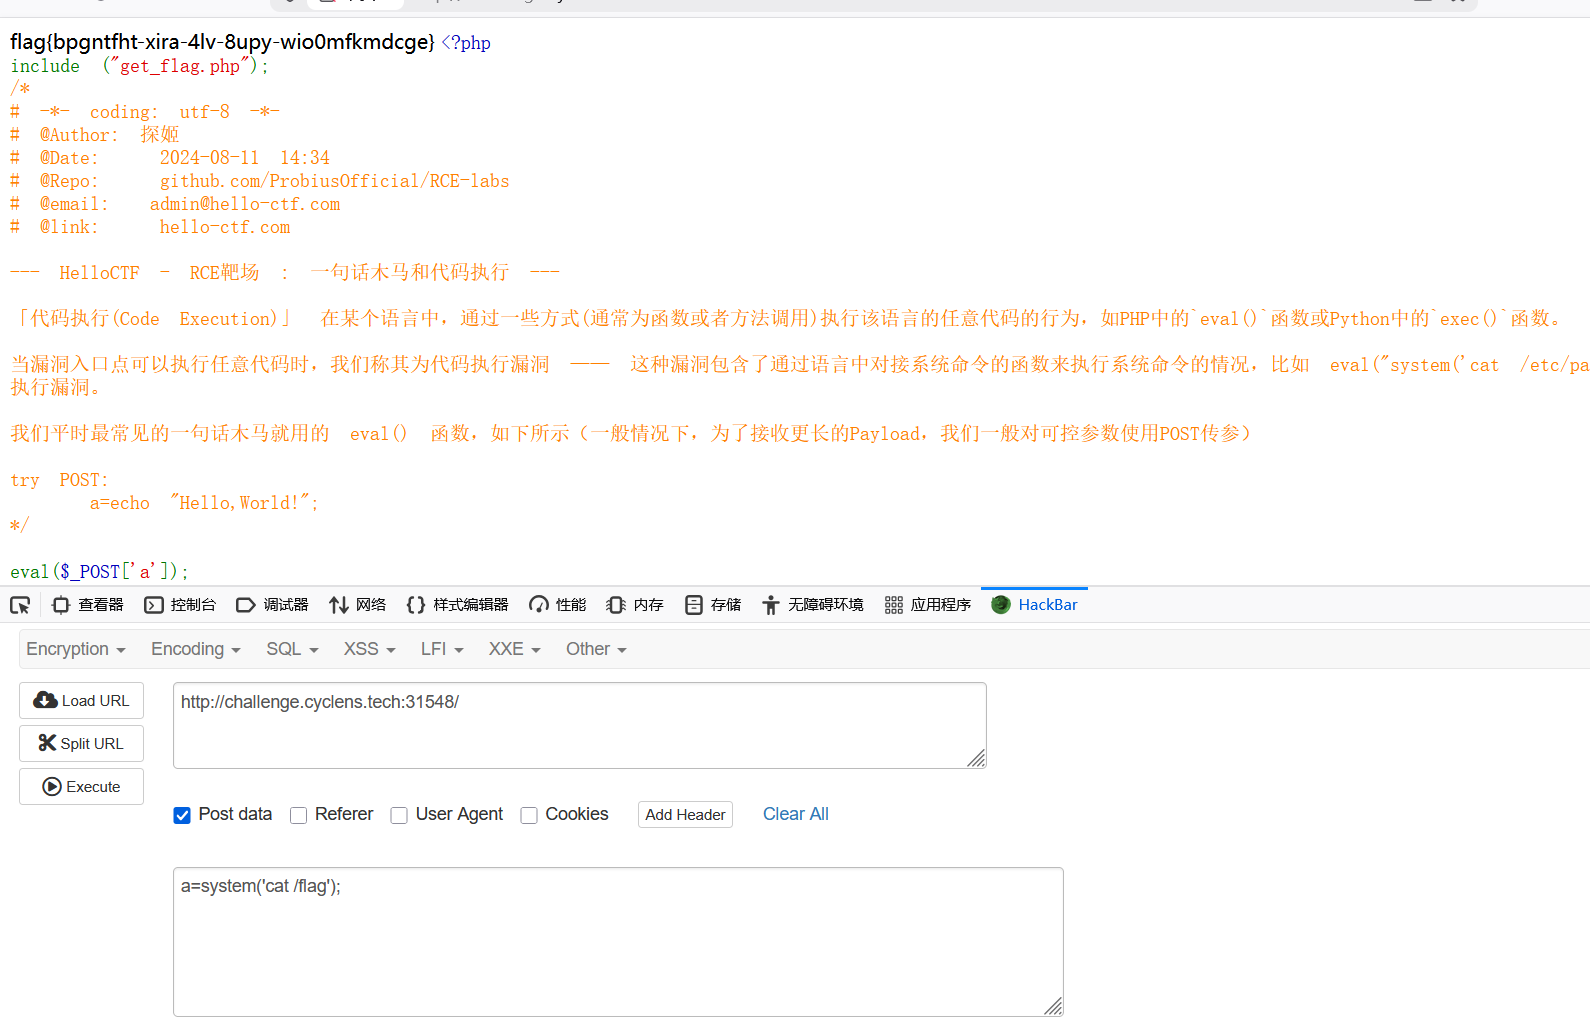The image size is (1590, 1017).
Task: Open the SQL dropdown menu
Action: (292, 649)
